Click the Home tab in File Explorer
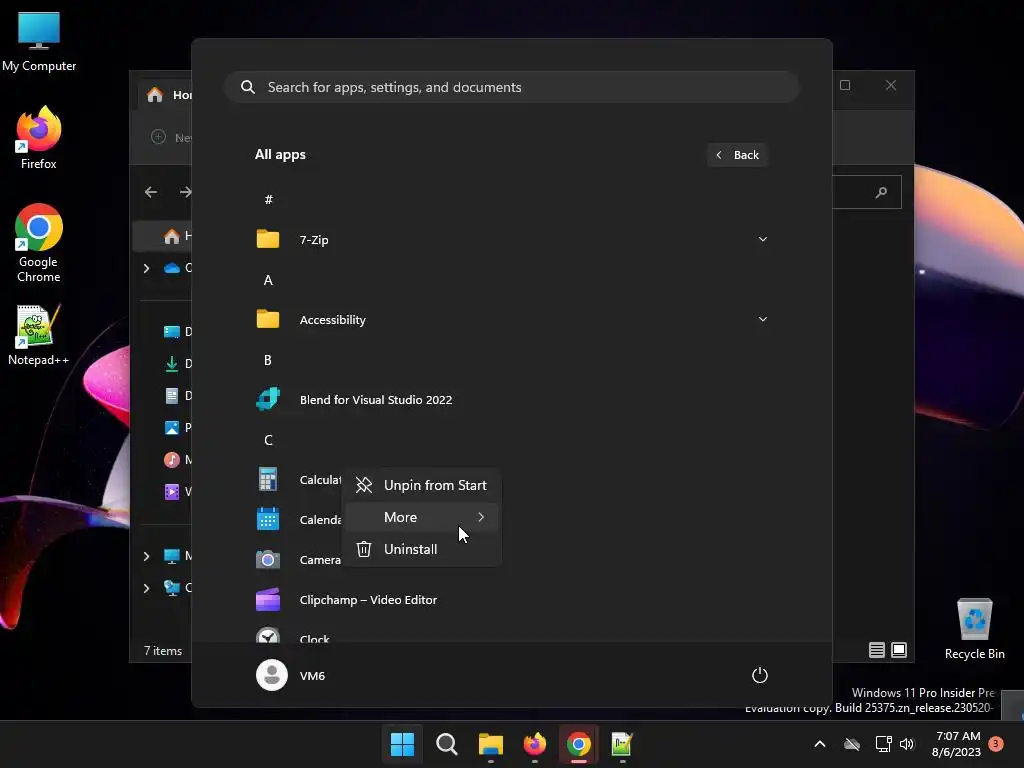The image size is (1024, 768). [166, 95]
